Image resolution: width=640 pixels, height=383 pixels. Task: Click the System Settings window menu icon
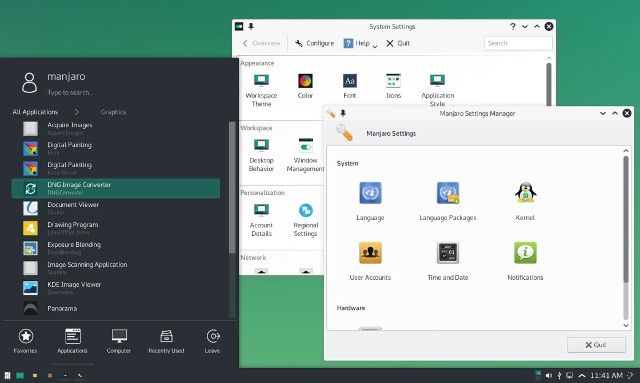(x=239, y=27)
